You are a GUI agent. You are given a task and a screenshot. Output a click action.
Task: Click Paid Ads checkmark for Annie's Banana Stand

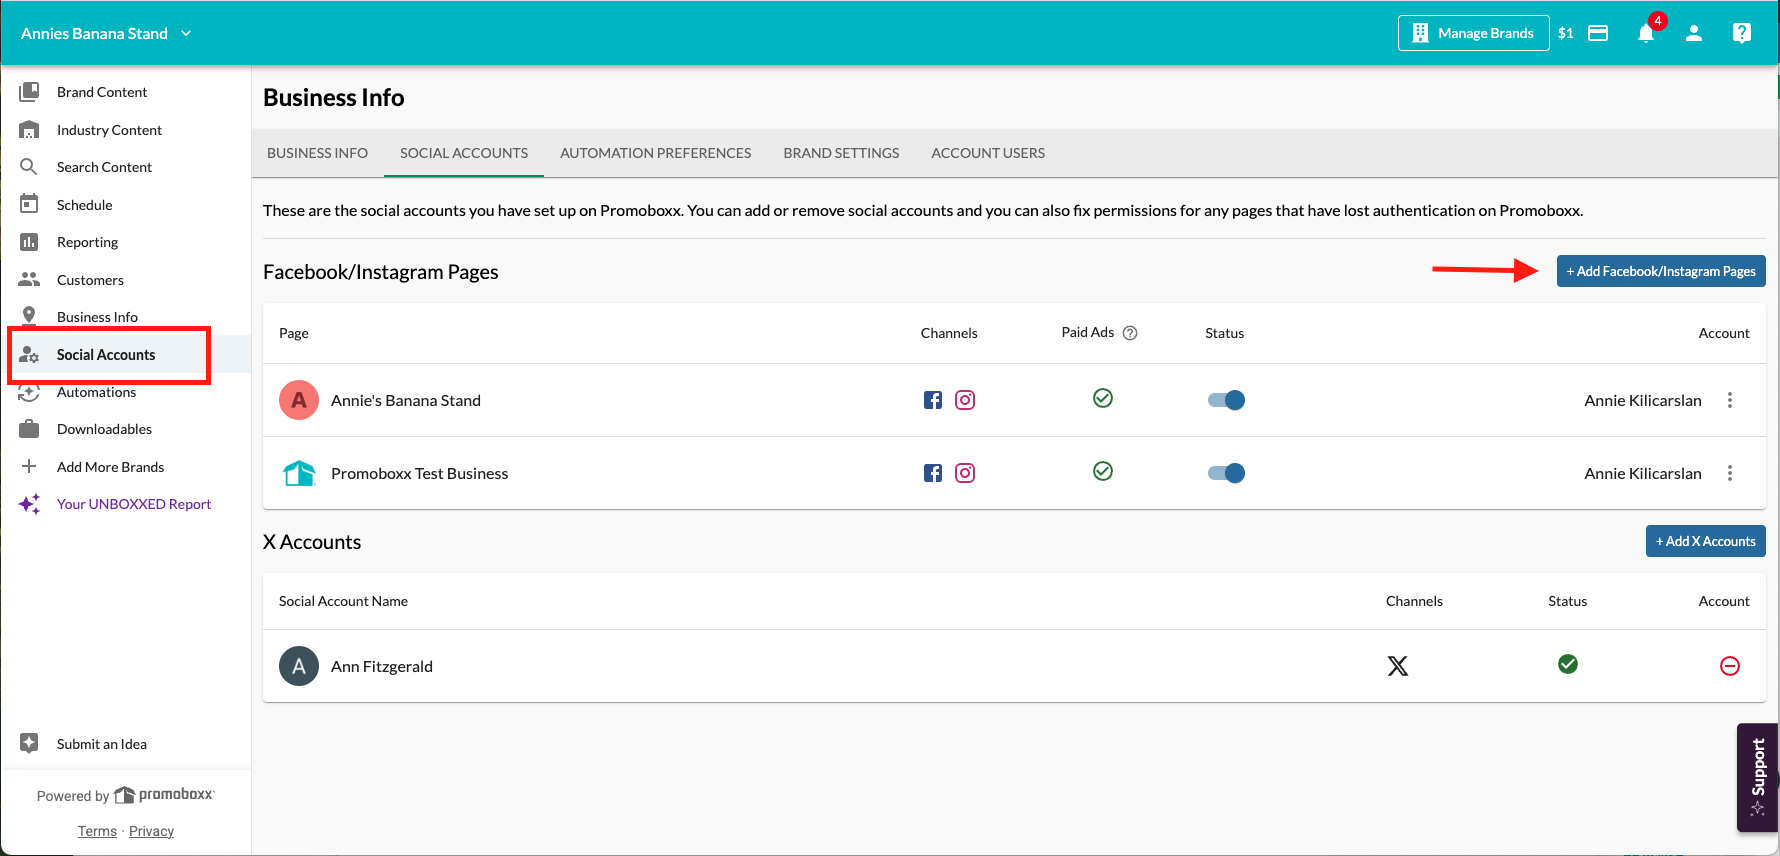(1103, 398)
